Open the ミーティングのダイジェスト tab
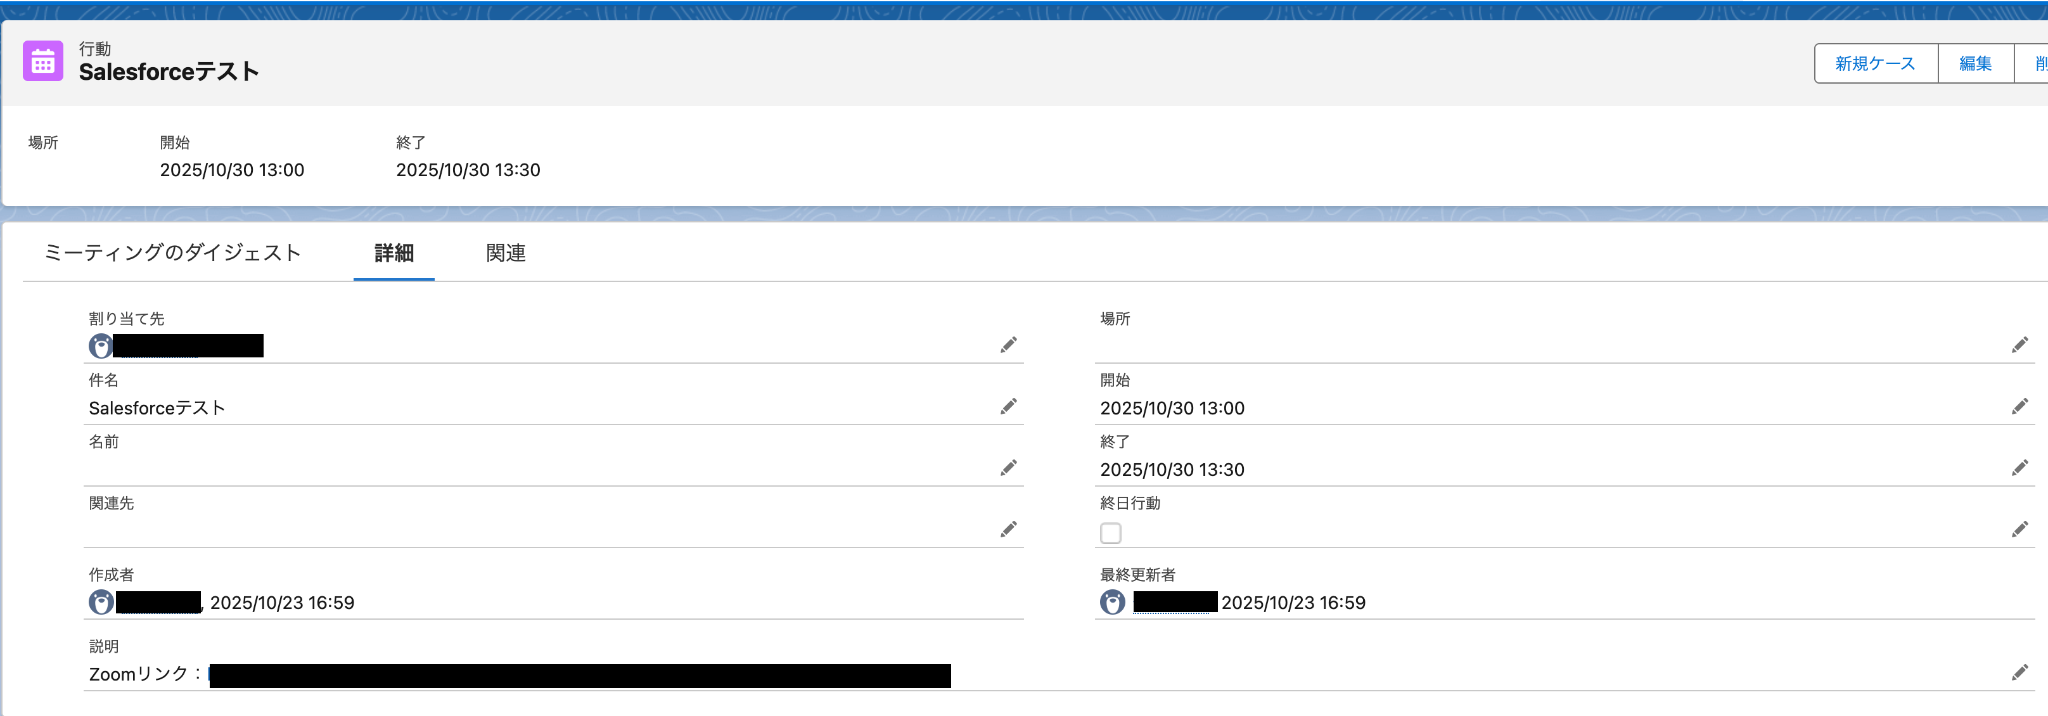This screenshot has width=2048, height=716. (172, 253)
